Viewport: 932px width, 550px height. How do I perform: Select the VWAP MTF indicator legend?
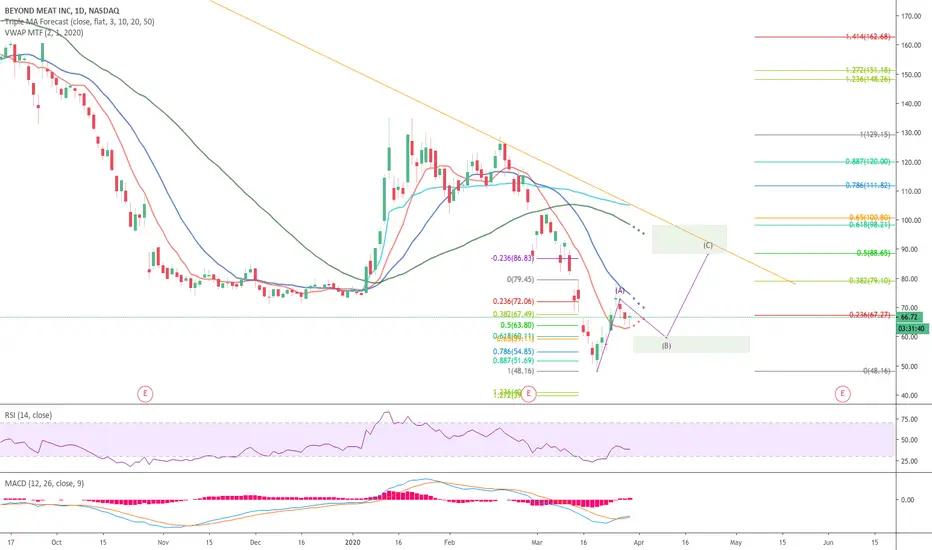44,33
